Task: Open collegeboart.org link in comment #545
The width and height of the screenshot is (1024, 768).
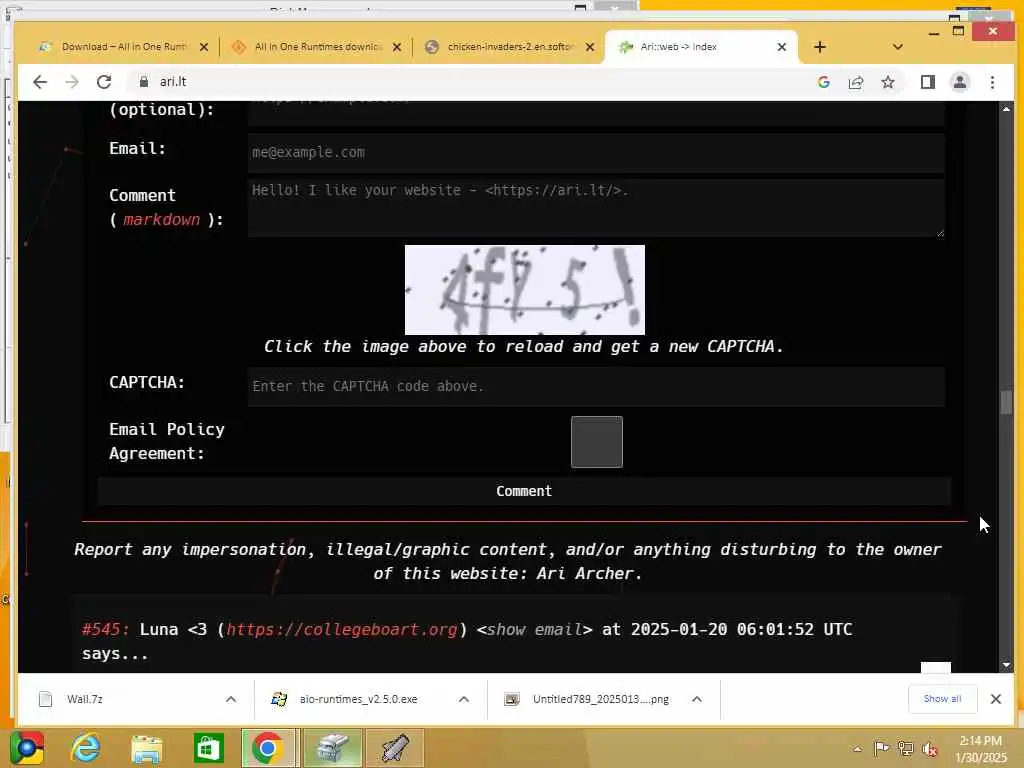Action: click(342, 630)
